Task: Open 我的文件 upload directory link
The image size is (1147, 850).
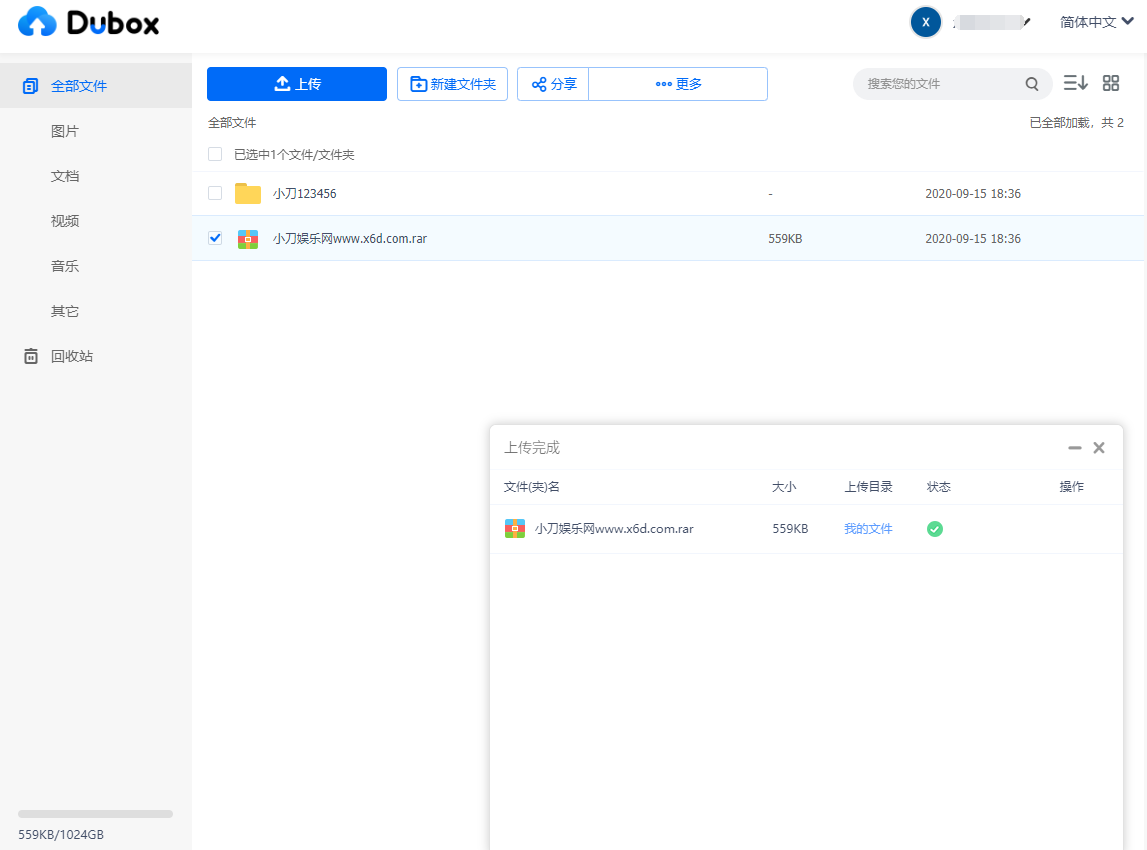Action: pos(868,529)
